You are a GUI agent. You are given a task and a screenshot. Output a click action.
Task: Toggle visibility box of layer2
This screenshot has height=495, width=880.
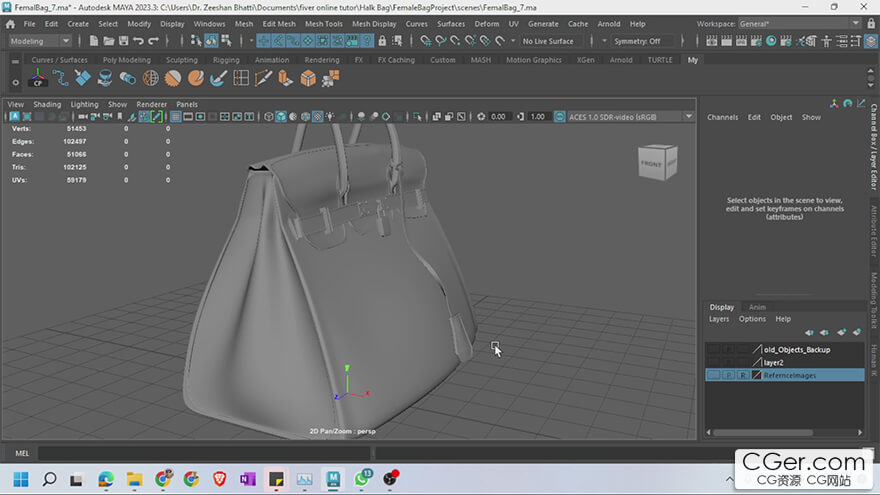click(x=713, y=362)
